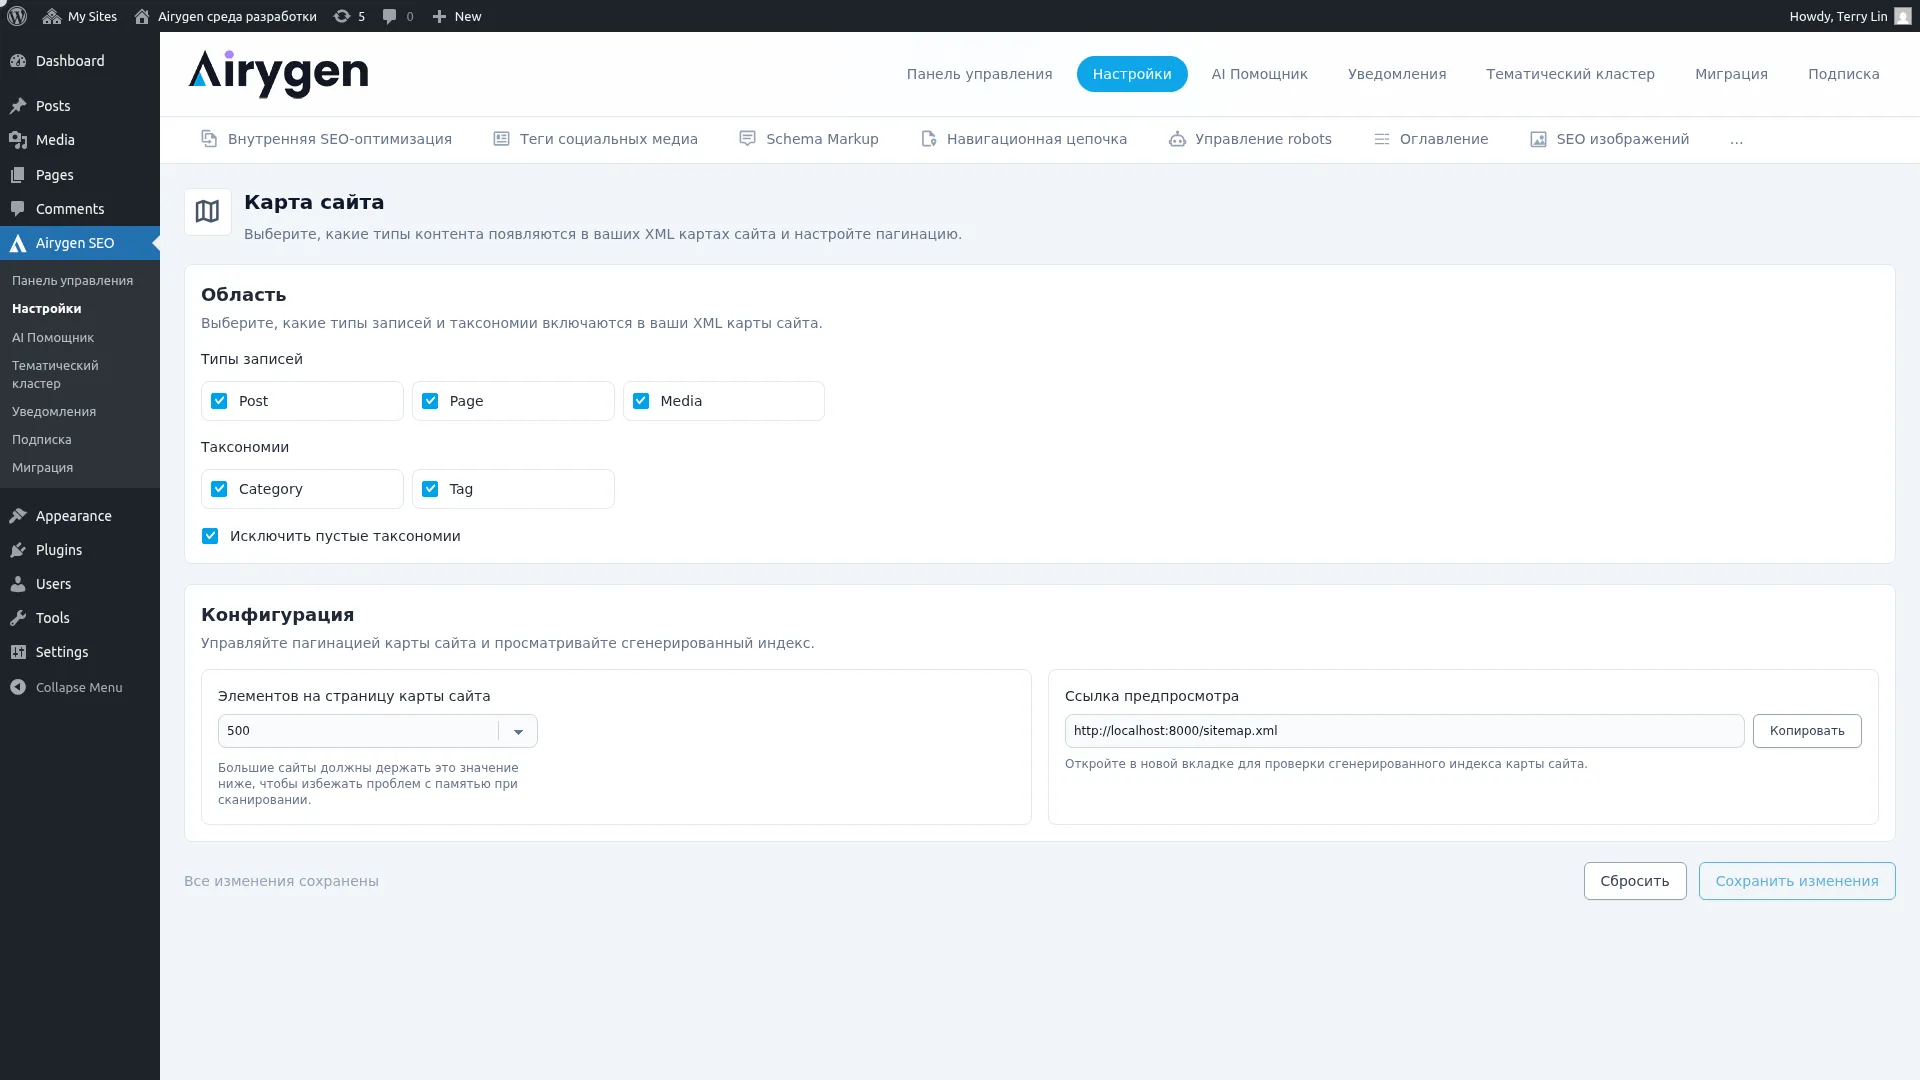1920x1080 pixels.
Task: Switch to the AI Помощник header tab
Action: click(1259, 74)
